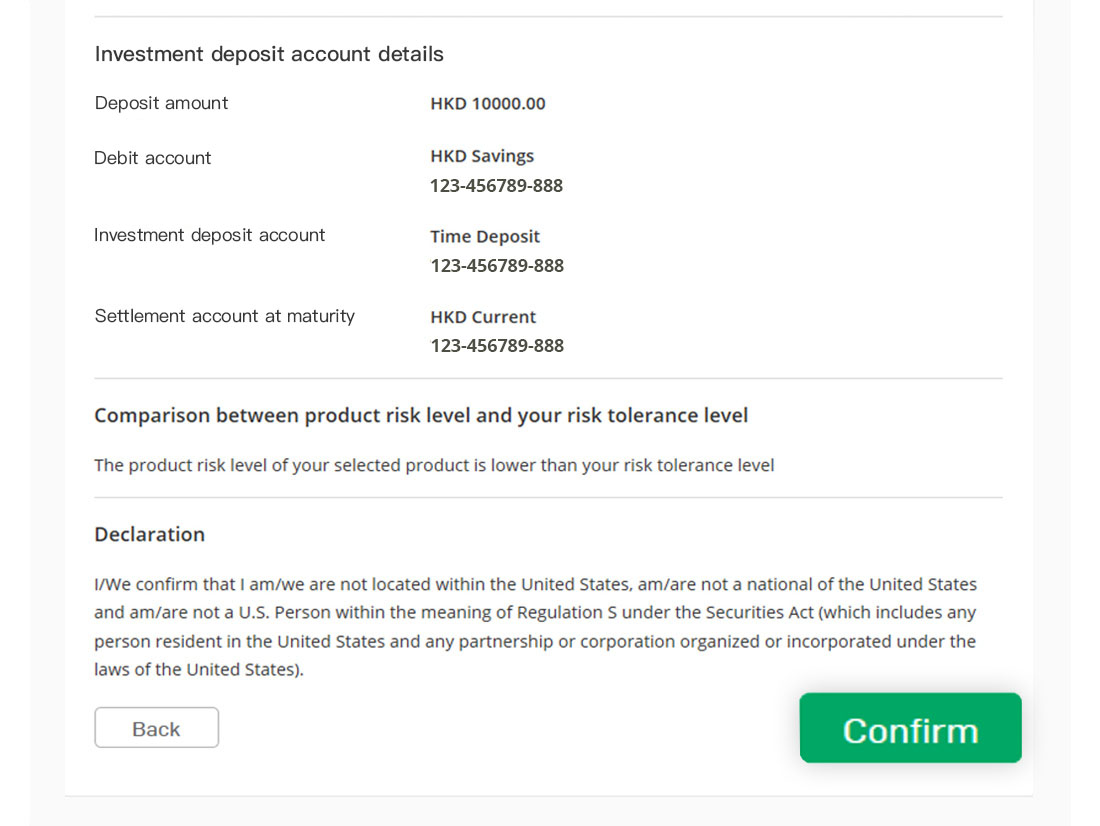Go back with the Back button
This screenshot has height=826, width=1100.
[x=156, y=728]
